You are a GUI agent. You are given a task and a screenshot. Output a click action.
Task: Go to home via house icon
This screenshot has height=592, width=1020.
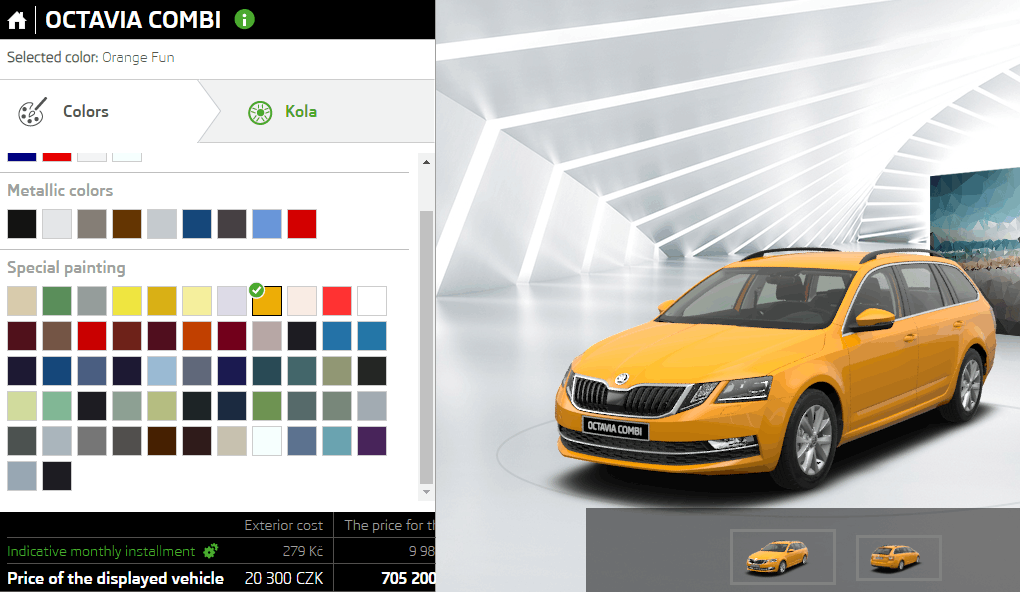click(17, 20)
